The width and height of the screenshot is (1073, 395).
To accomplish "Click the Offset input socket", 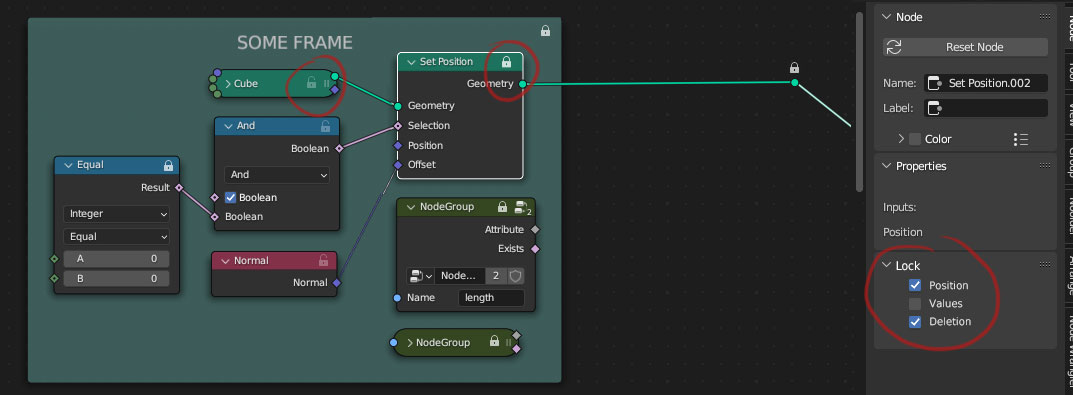I will [398, 165].
